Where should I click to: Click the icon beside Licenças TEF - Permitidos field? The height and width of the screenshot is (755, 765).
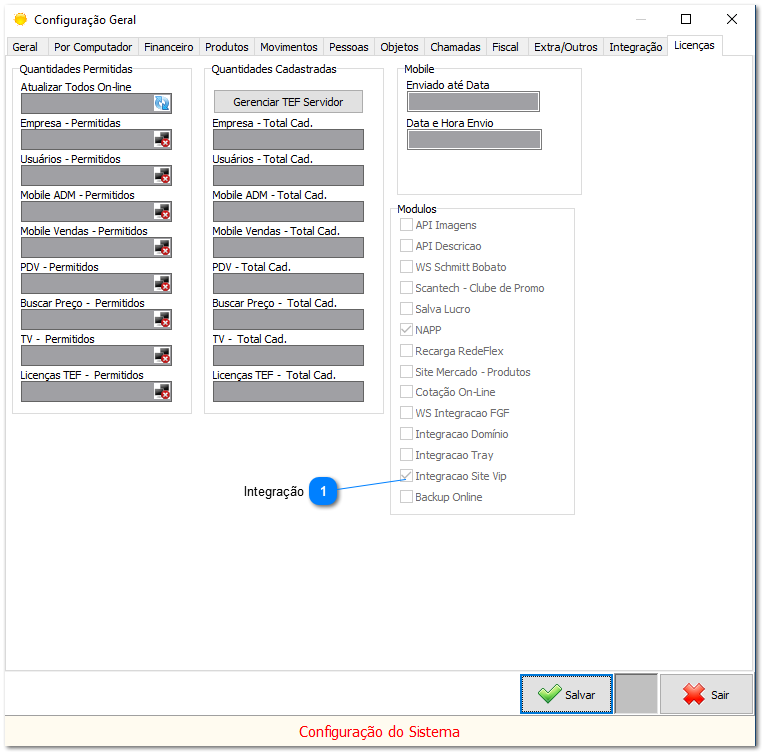point(162,392)
